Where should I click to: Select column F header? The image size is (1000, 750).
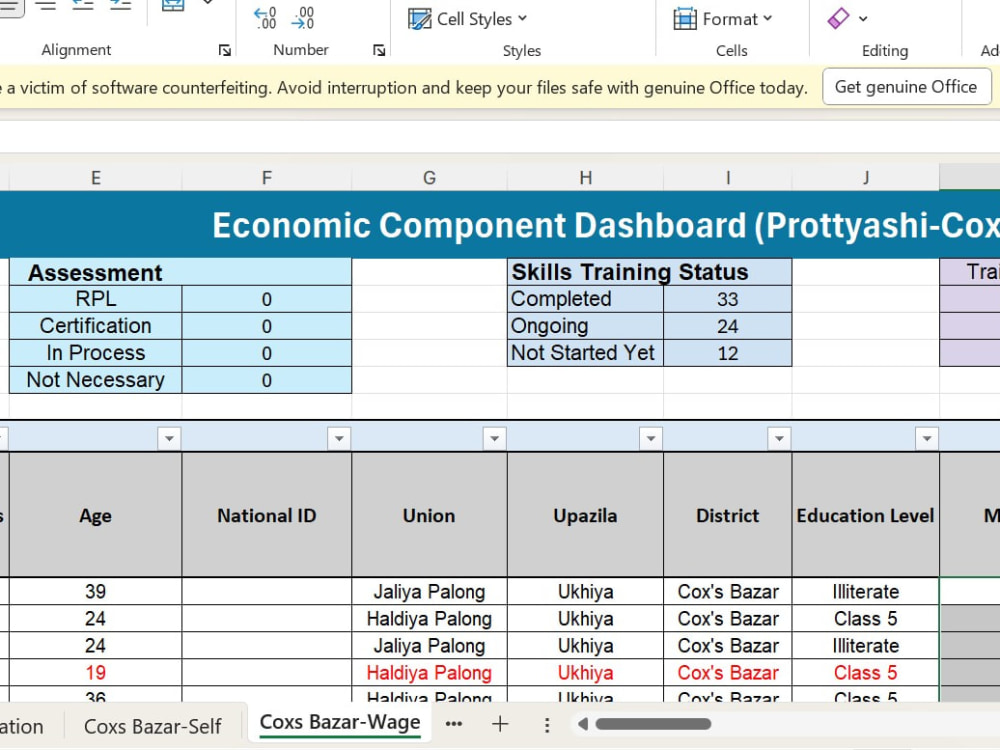267,178
